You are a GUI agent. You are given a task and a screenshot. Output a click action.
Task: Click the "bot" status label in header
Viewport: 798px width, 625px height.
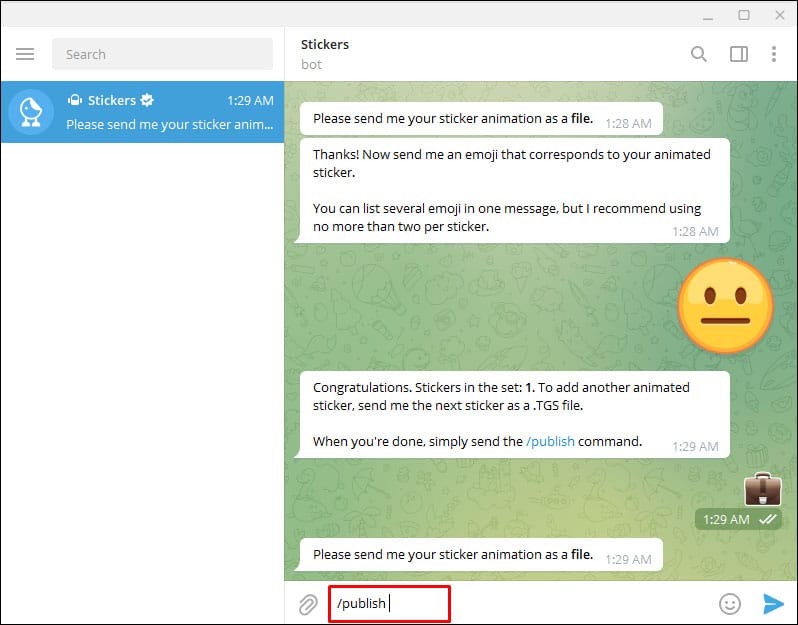coord(311,65)
